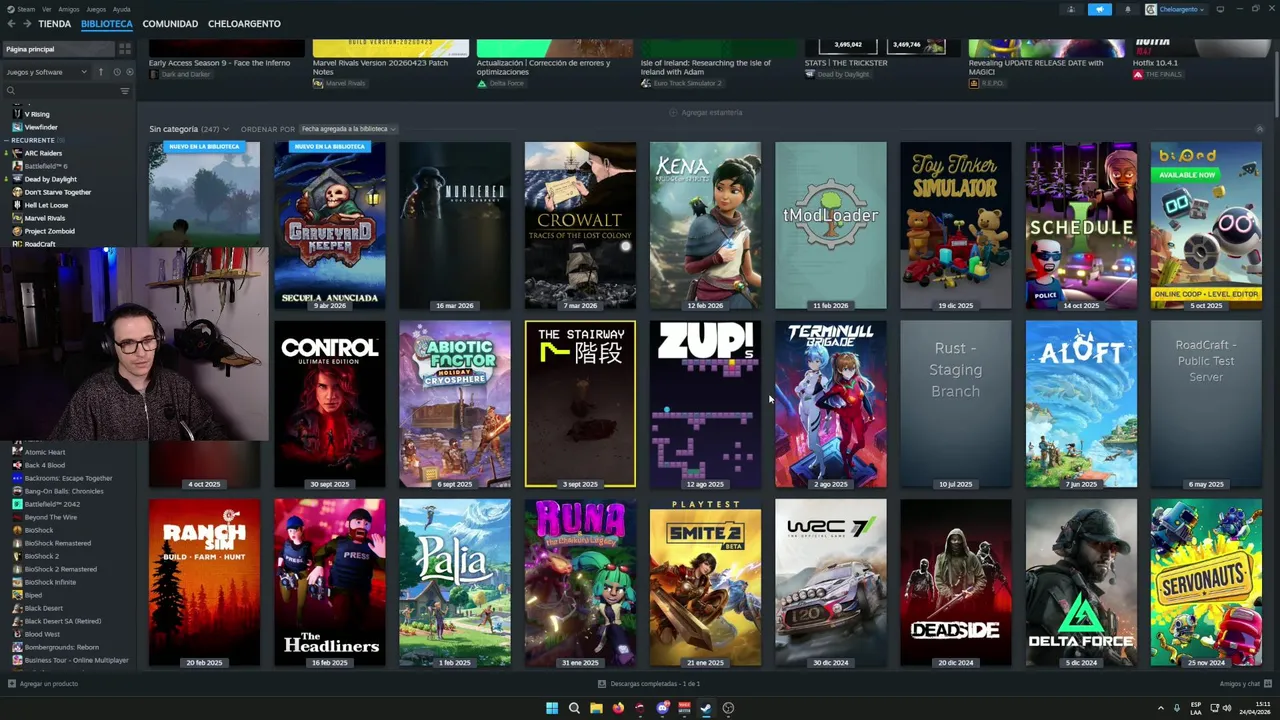1280x720 pixels.
Task: Open Amigos y chat
Action: coord(1245,684)
